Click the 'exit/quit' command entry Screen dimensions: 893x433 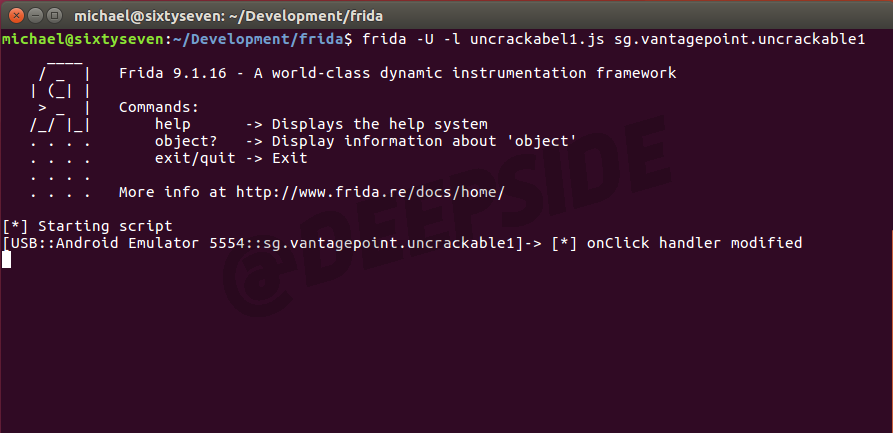[195, 158]
